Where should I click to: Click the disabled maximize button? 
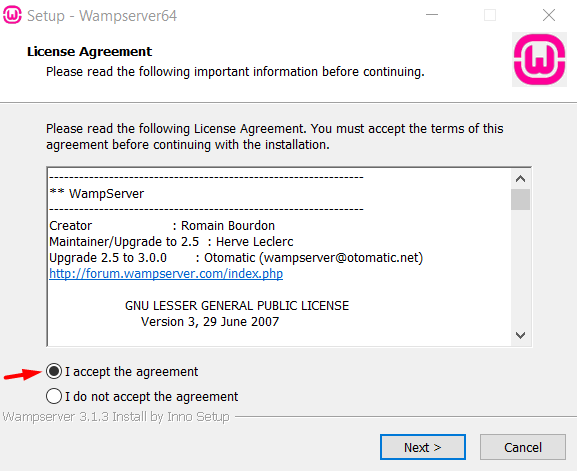coord(490,15)
